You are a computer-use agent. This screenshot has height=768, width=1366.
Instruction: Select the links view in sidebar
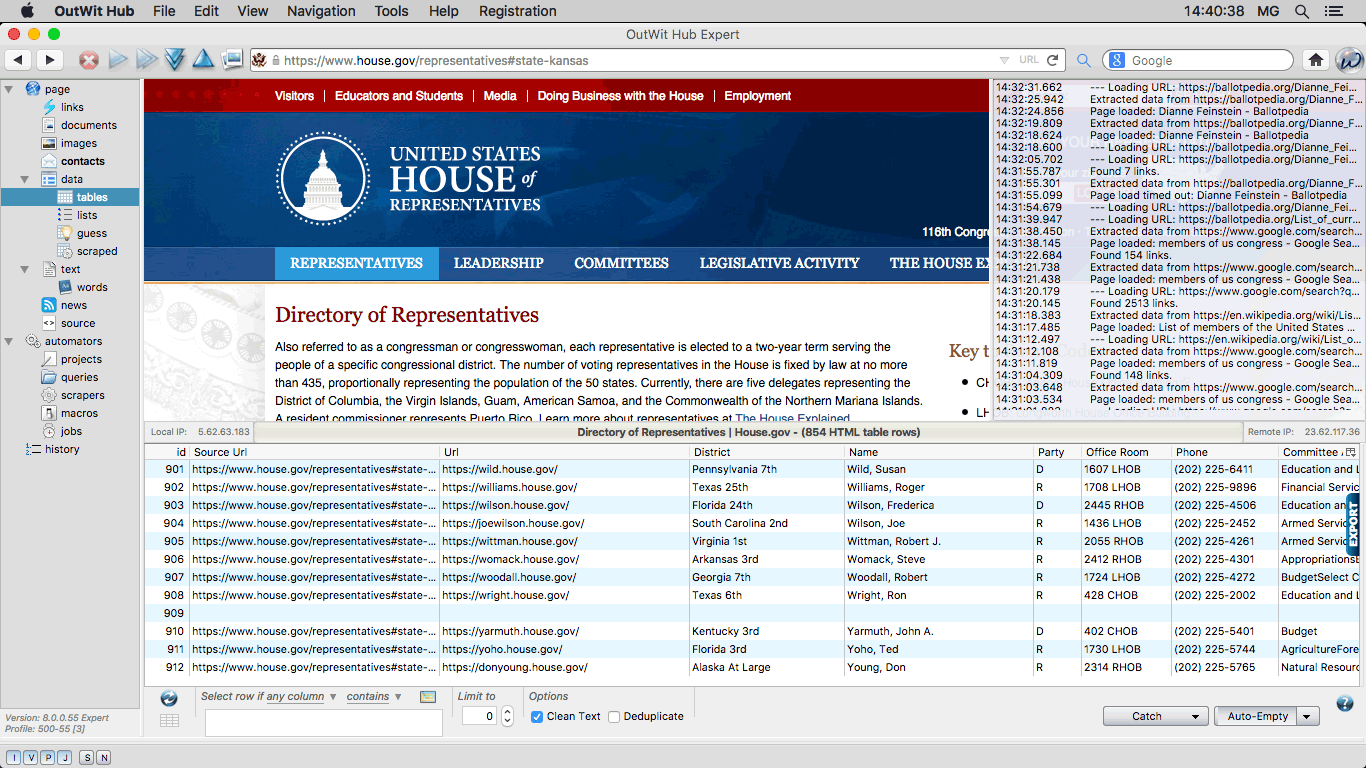coord(72,107)
